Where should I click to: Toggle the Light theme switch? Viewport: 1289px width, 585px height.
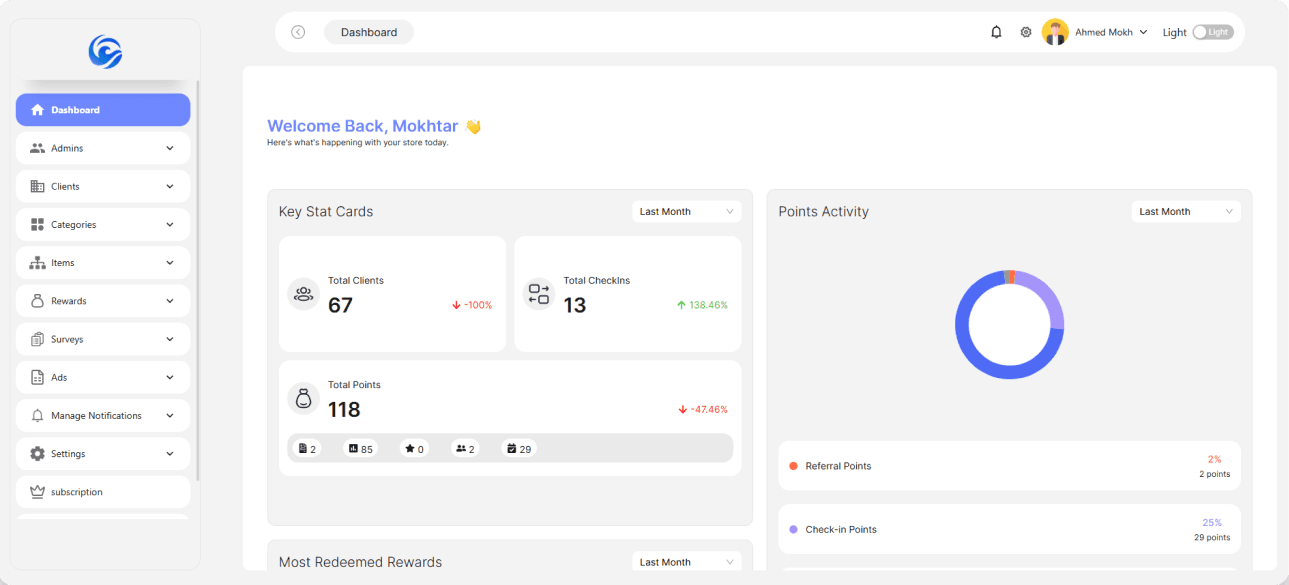coord(1212,31)
